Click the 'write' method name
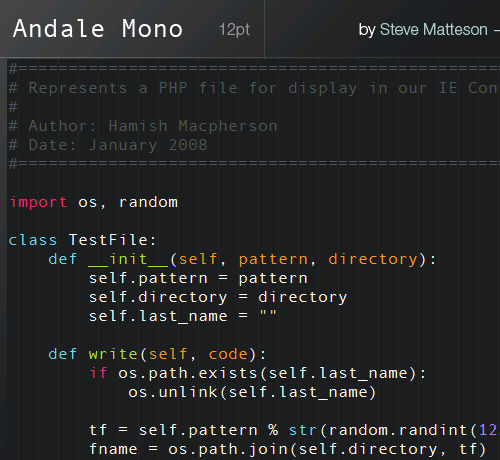Screen dimensions: 500x460 pyautogui.click(x=113, y=354)
